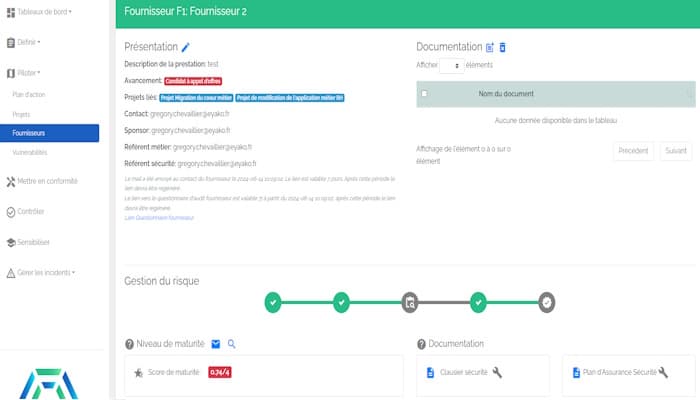Screen dimensions: 700x400
Task: Delete documents using trash icon
Action: [502, 47]
